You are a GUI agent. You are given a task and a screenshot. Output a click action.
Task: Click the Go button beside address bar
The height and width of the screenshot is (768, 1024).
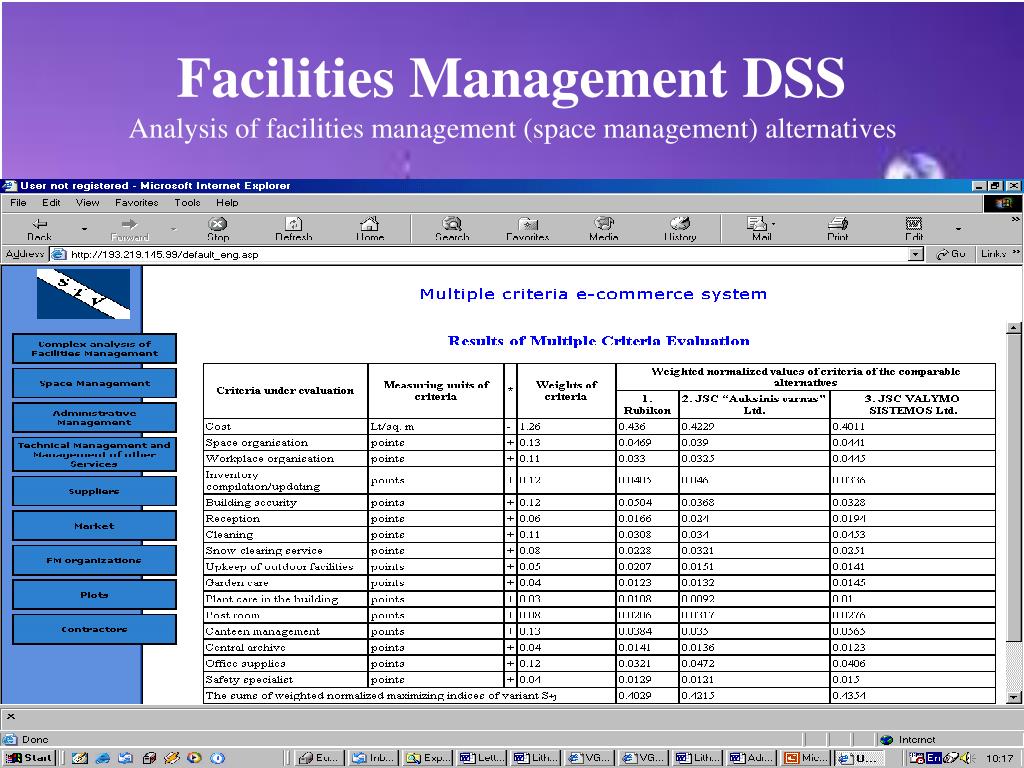tap(950, 254)
